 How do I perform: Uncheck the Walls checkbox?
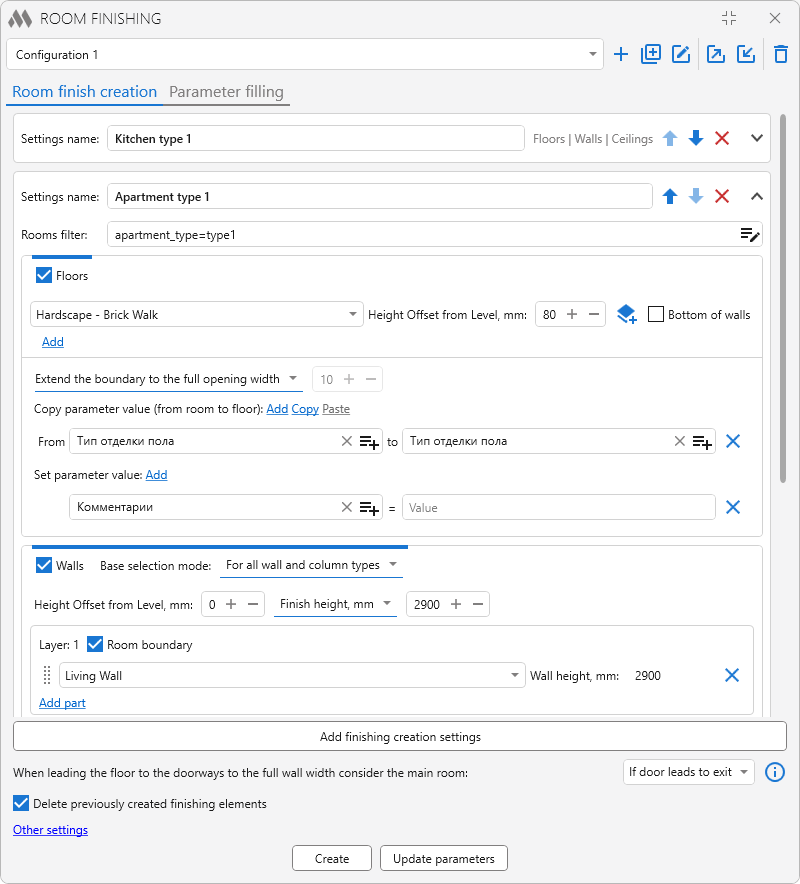click(43, 565)
